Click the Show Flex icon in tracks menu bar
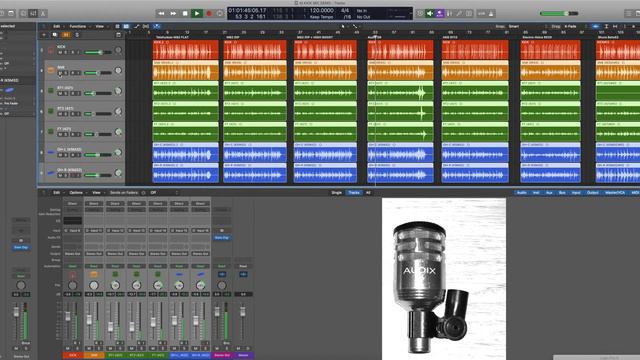Image resolution: width=640 pixels, height=360 pixels. [x=146, y=26]
